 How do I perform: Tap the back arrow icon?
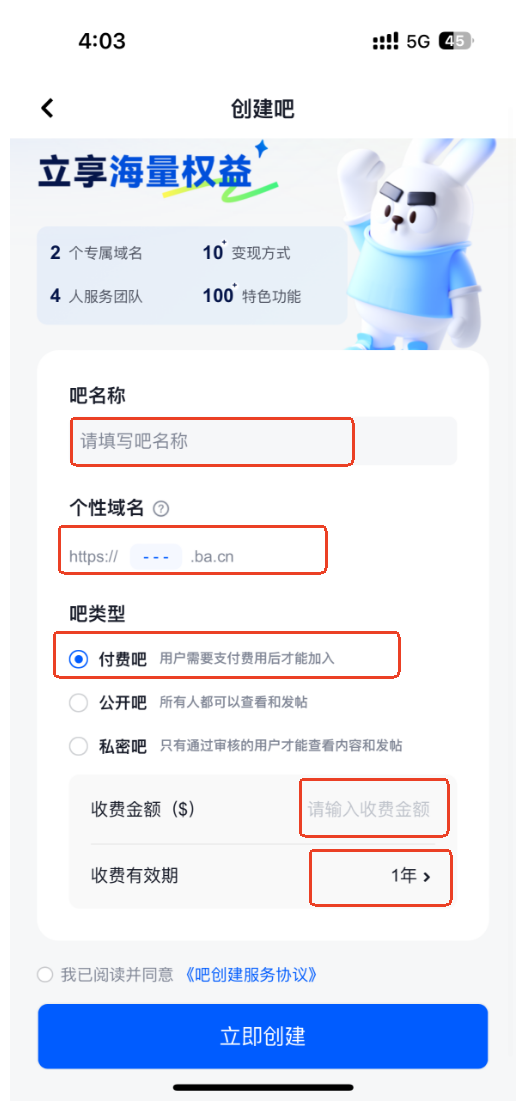[x=47, y=109]
